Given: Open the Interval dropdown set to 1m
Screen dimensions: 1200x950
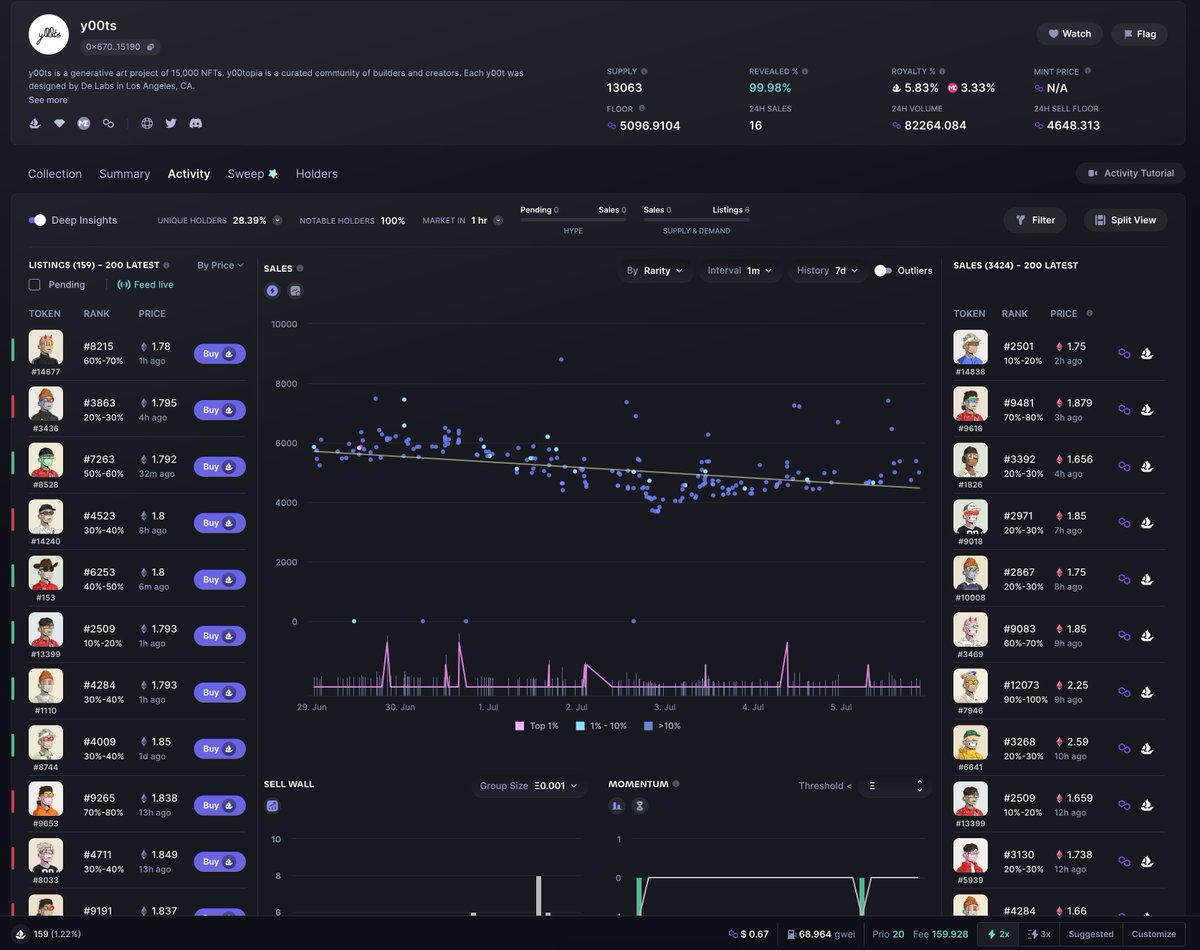Looking at the screenshot, I should pos(740,270).
